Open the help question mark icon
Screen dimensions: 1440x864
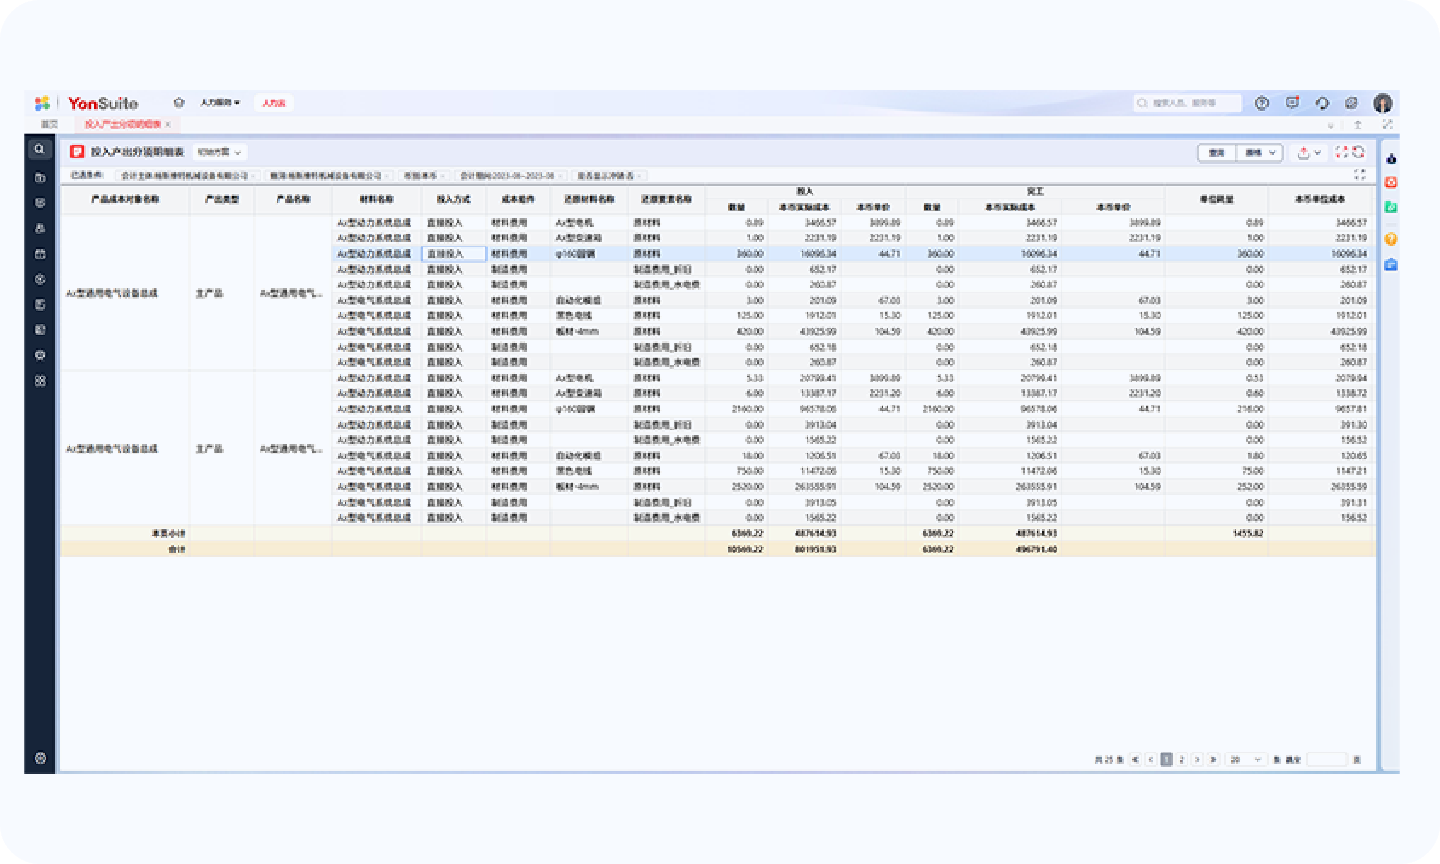click(x=1262, y=103)
